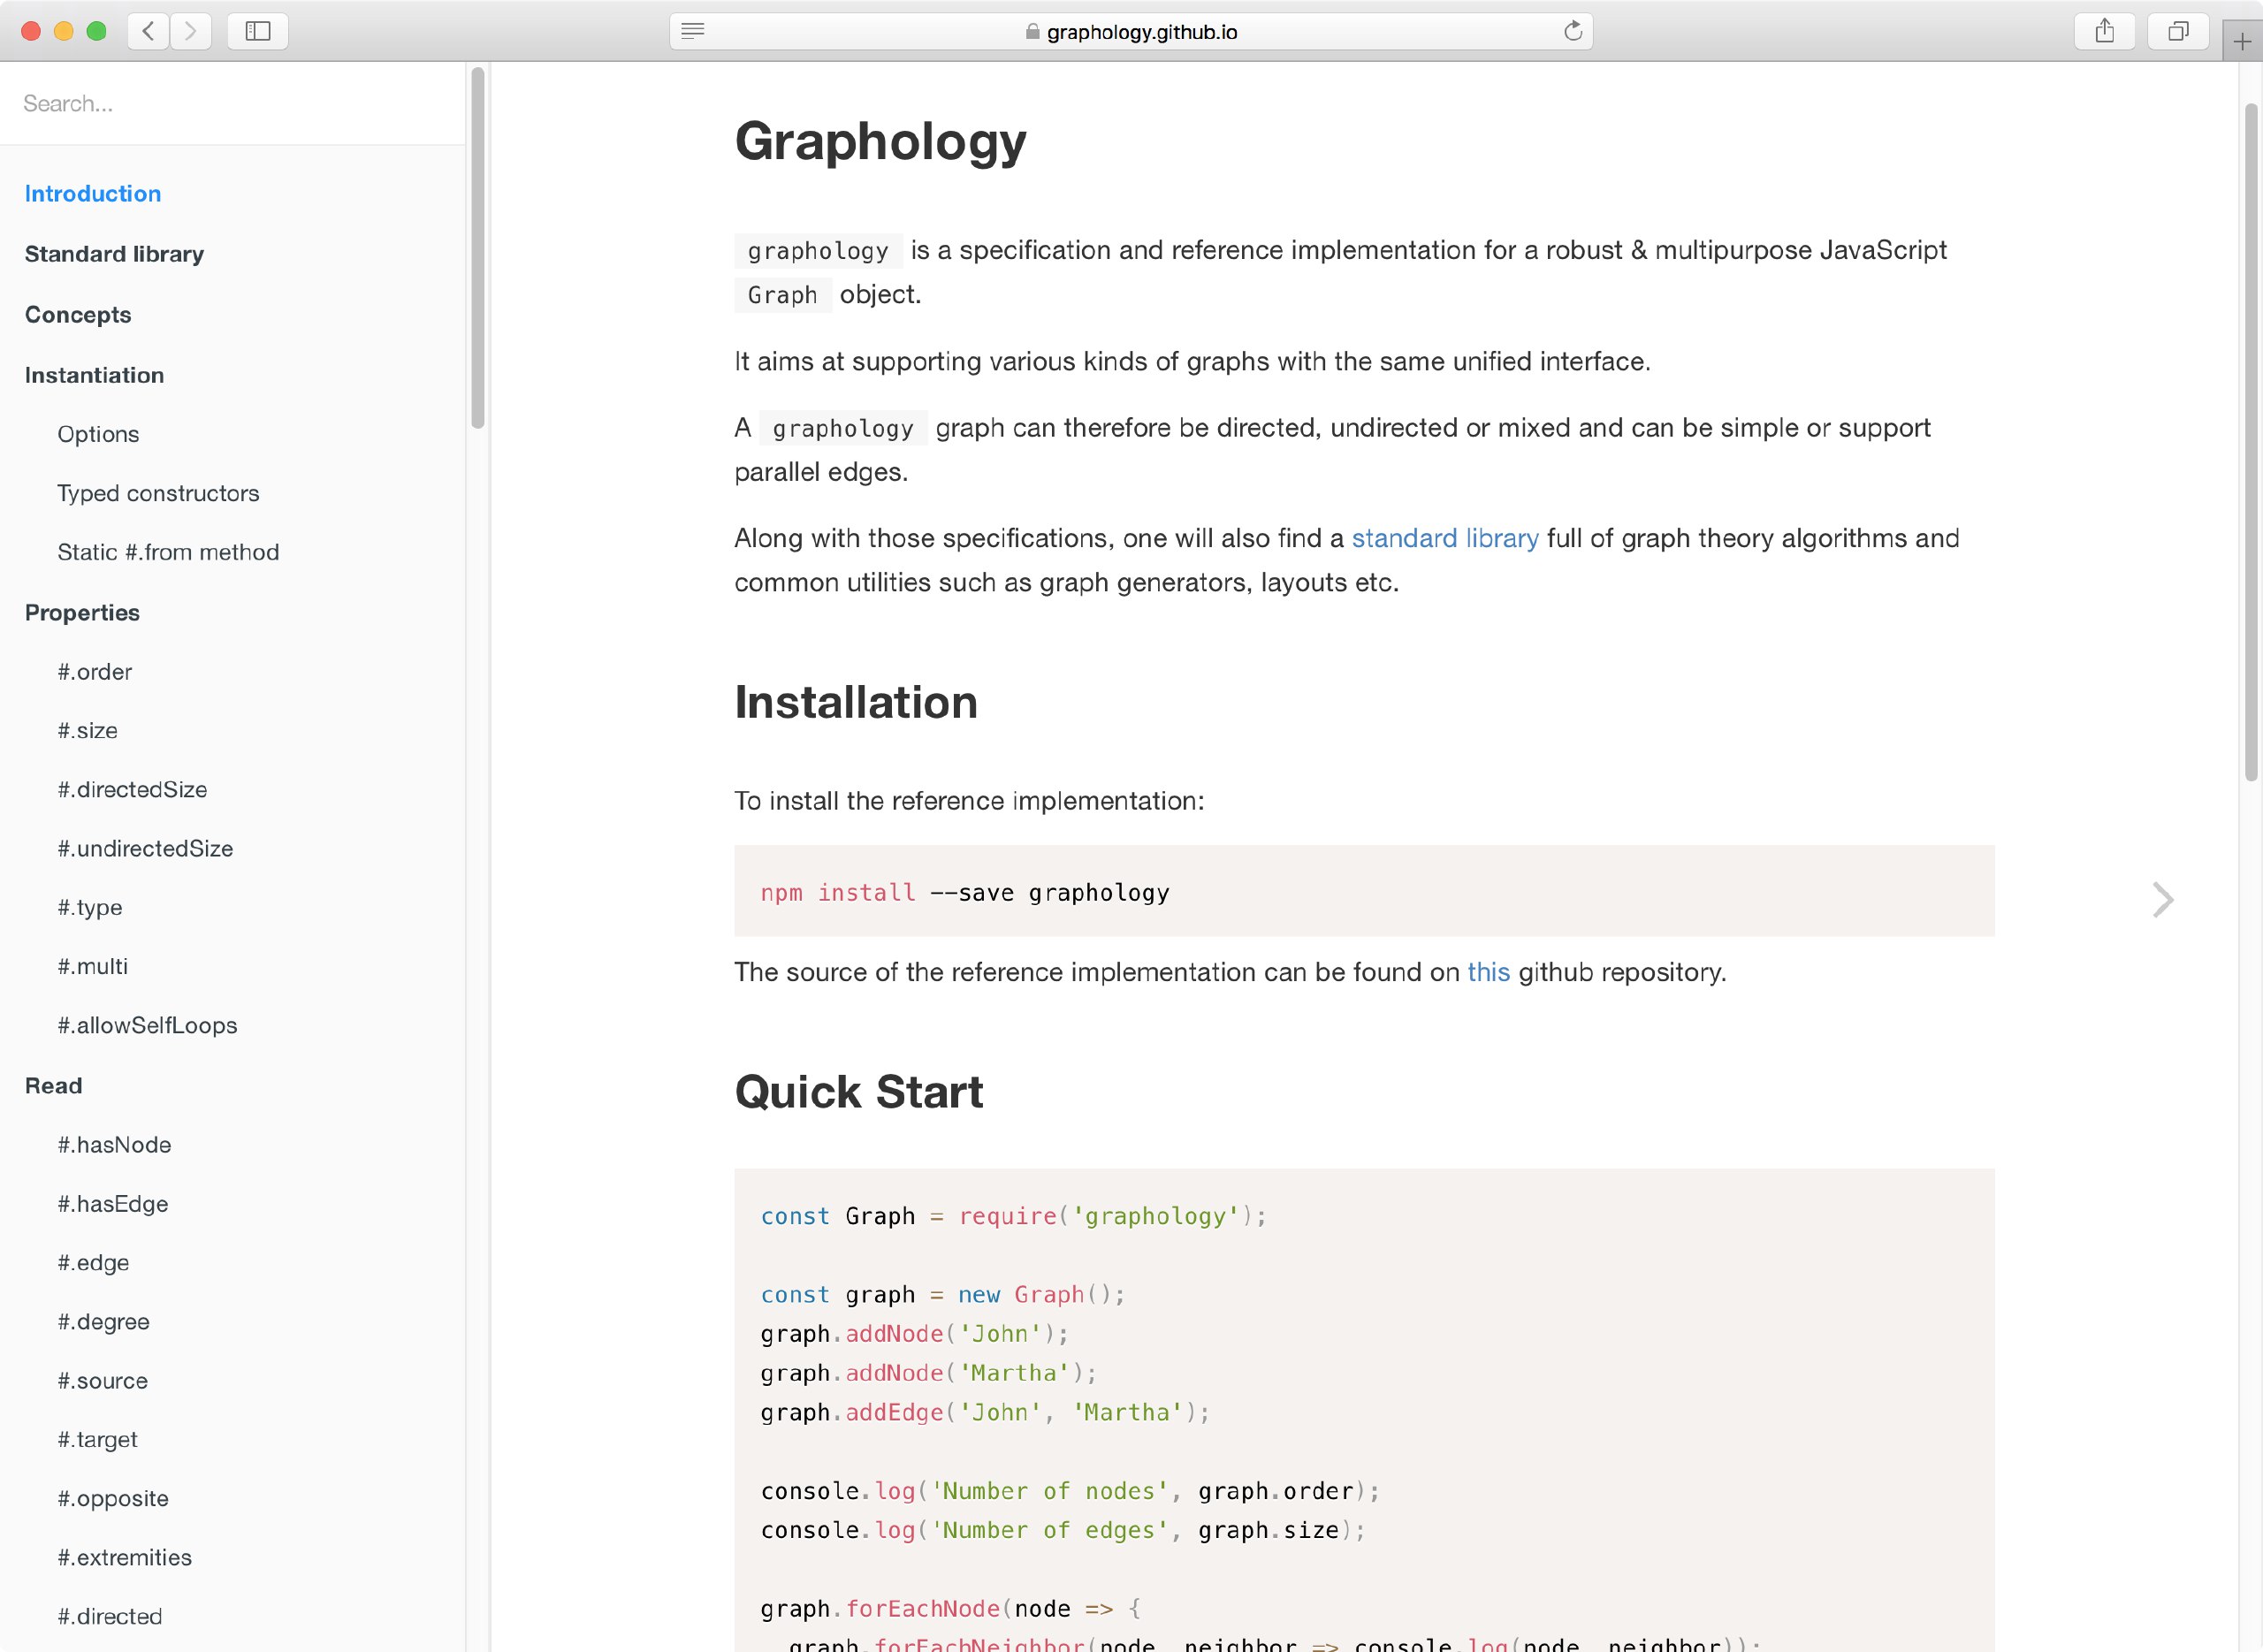Click the graph.addNode('Martha') code line
The height and width of the screenshot is (1652, 2263).
[x=929, y=1374]
